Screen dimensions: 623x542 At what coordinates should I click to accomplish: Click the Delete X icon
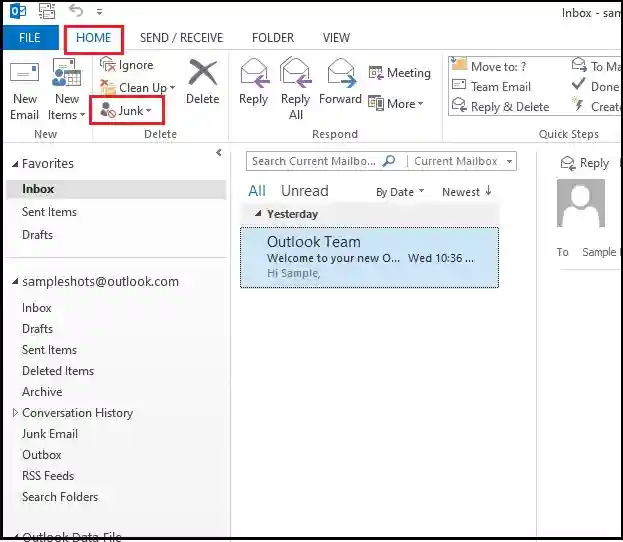point(203,72)
